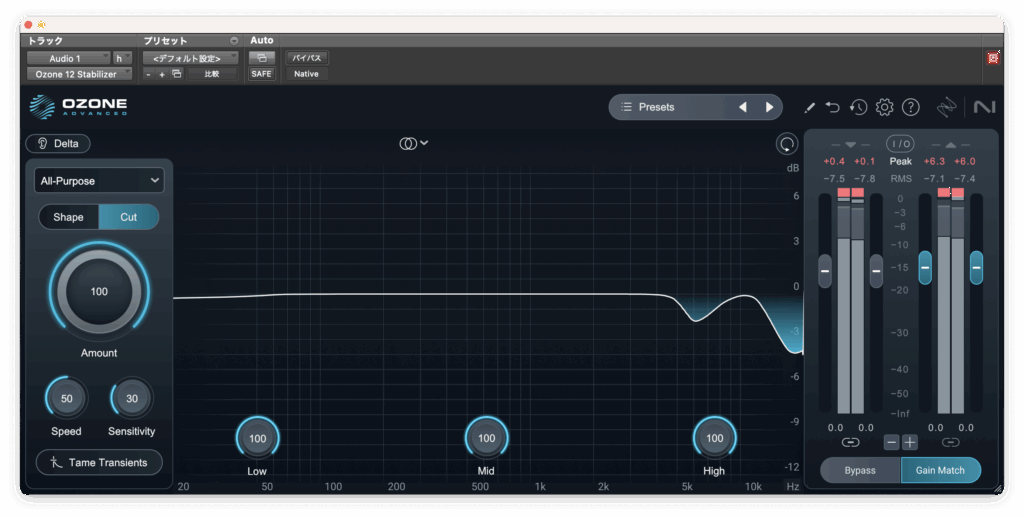Toggle Gain Match off
Screen dimensions: 1024x518
coord(940,470)
